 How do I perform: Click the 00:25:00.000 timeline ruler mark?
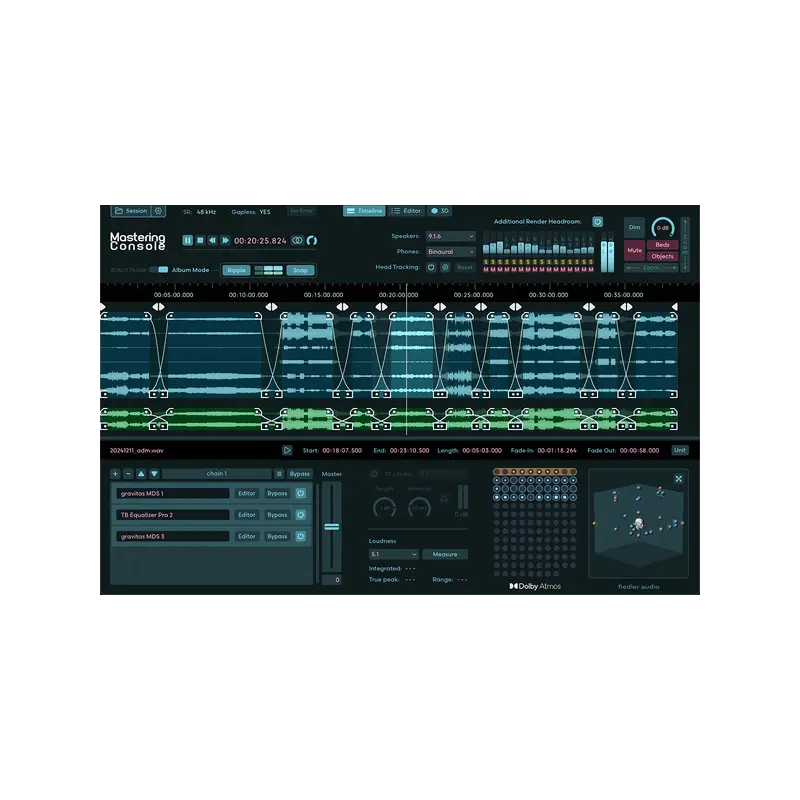[473, 295]
